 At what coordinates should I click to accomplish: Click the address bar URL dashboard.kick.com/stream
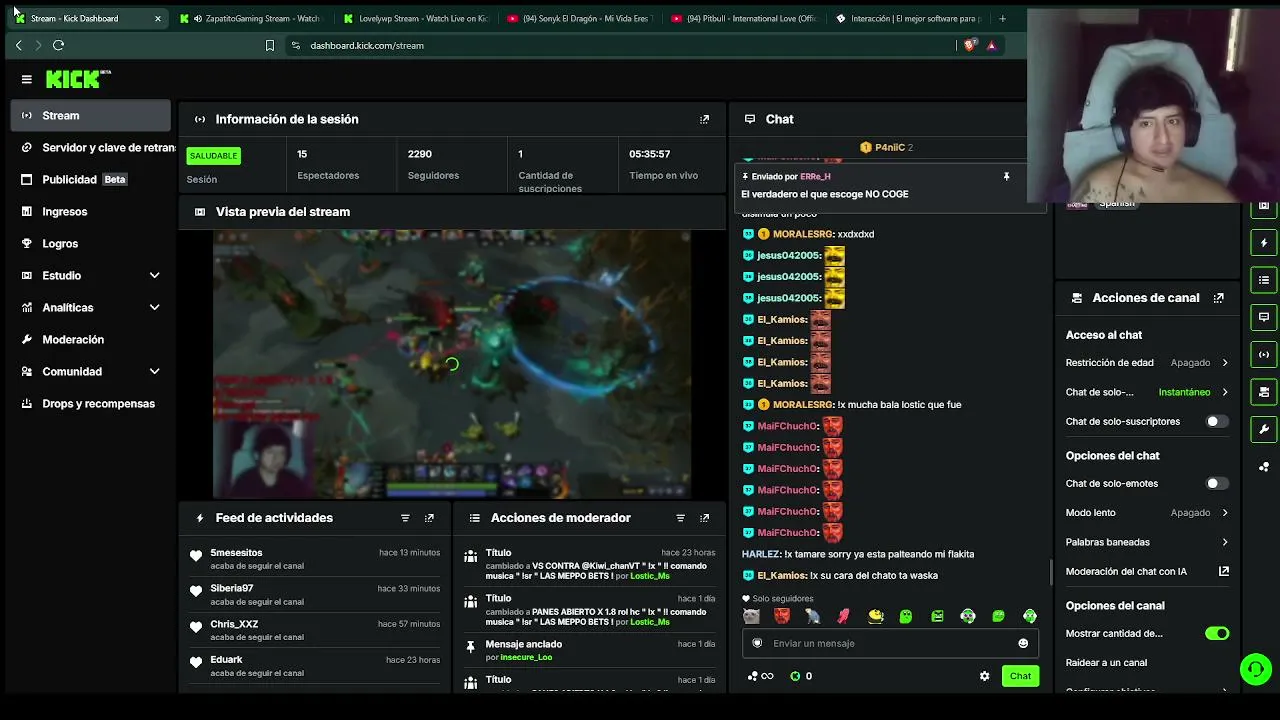pos(367,45)
